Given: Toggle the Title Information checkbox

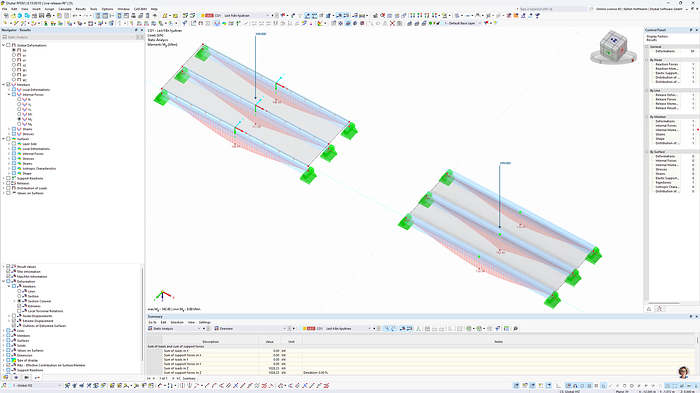Looking at the screenshot, I should [8, 272].
